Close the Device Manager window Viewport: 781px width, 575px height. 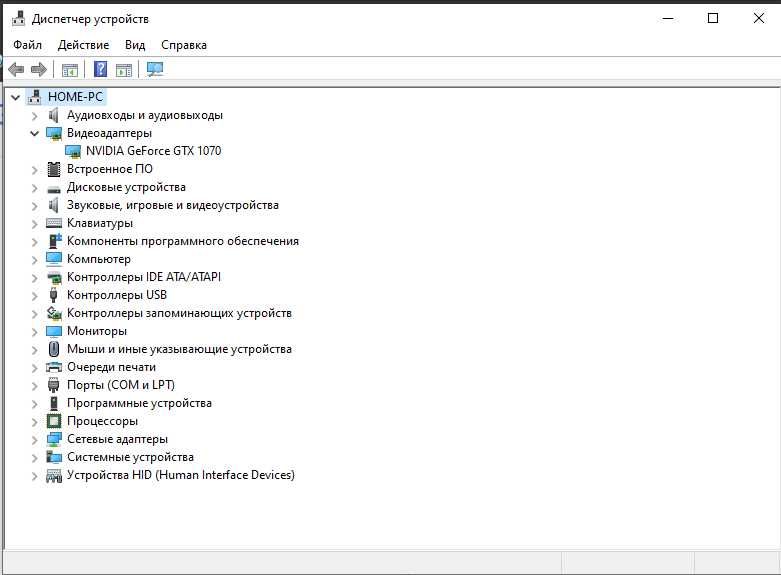pos(759,18)
